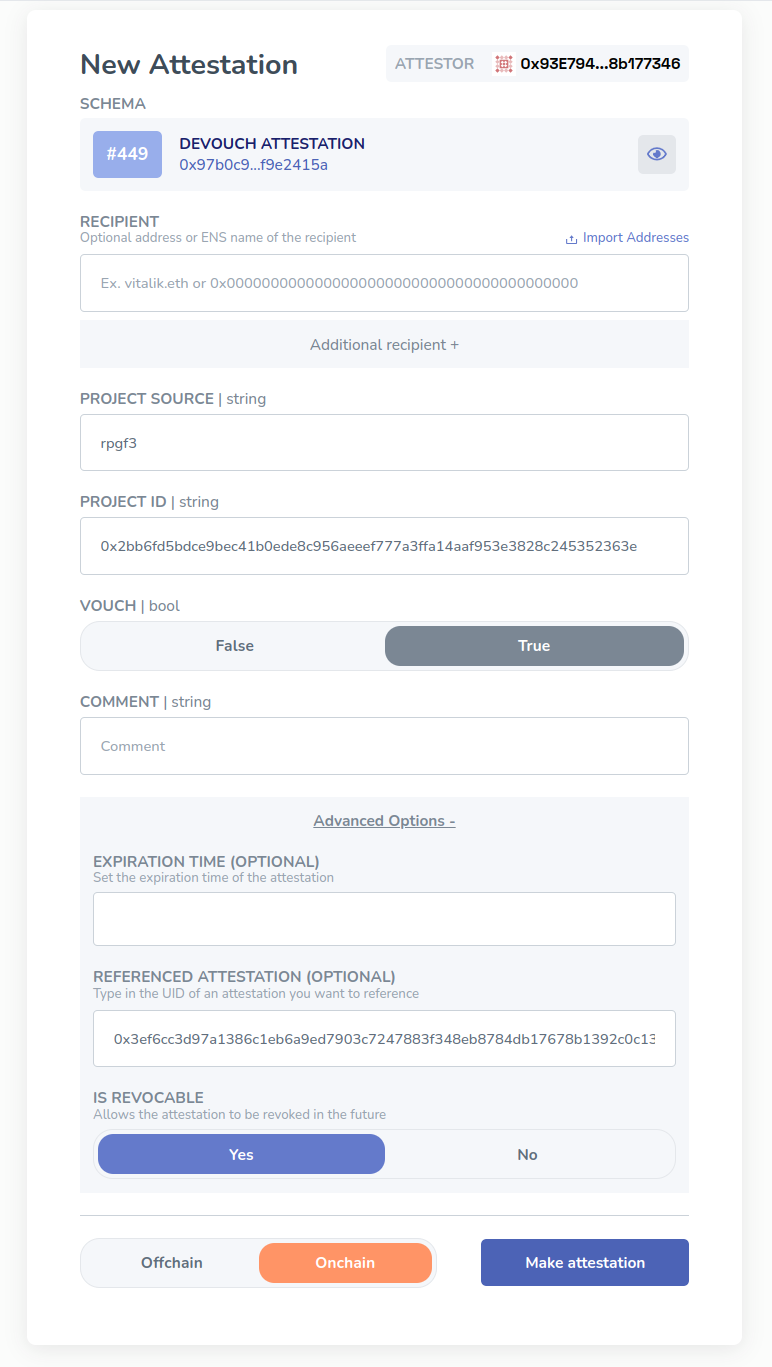The image size is (772, 1367).
Task: Select the #449 schema badge
Action: [127, 154]
